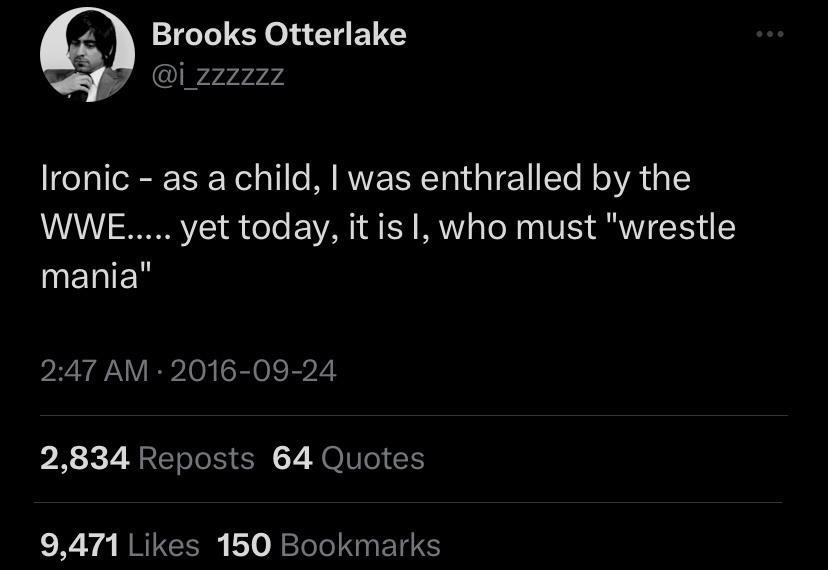
Task: Click the 64 quote count number
Action: tap(292, 458)
